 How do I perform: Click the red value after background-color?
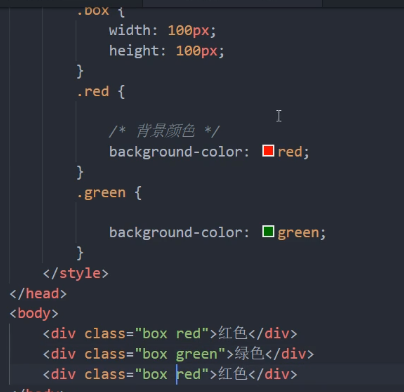click(x=290, y=152)
